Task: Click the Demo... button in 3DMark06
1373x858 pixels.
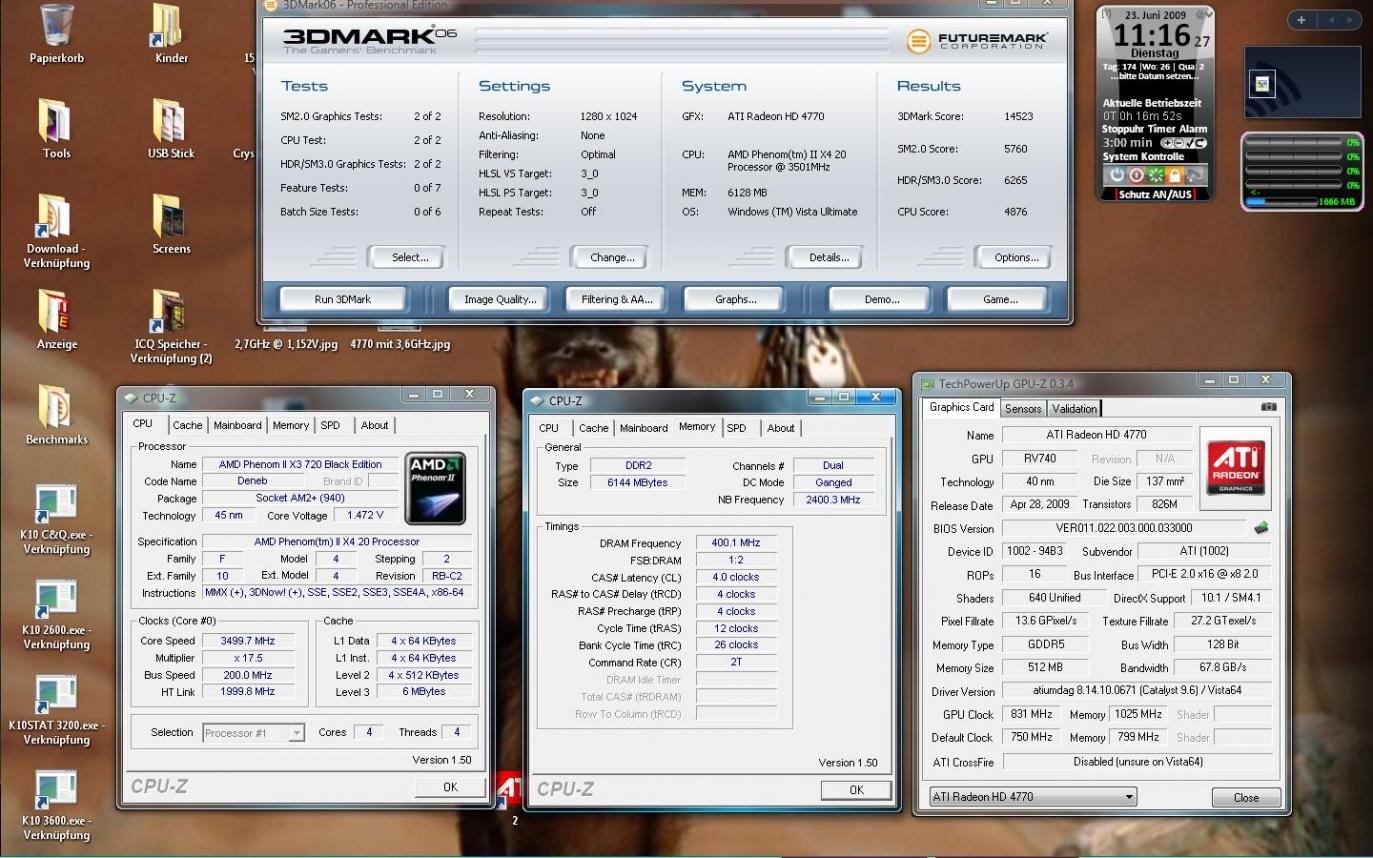Action: pyautogui.click(x=881, y=299)
